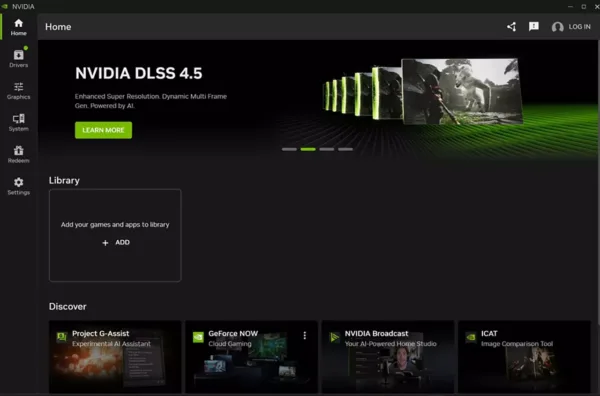The width and height of the screenshot is (600, 396).
Task: Click 'Add your games and apps to library' text
Action: tap(115, 225)
